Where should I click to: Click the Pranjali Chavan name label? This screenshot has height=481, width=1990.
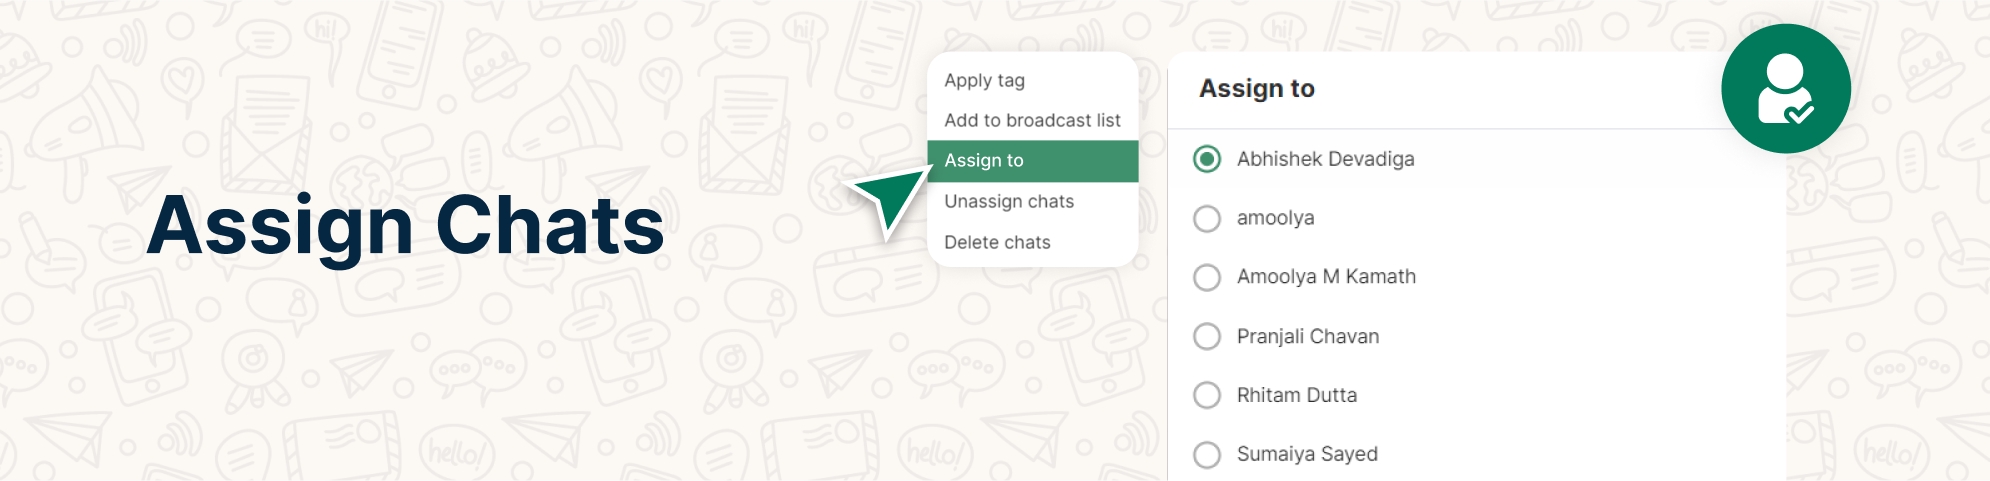click(1307, 336)
